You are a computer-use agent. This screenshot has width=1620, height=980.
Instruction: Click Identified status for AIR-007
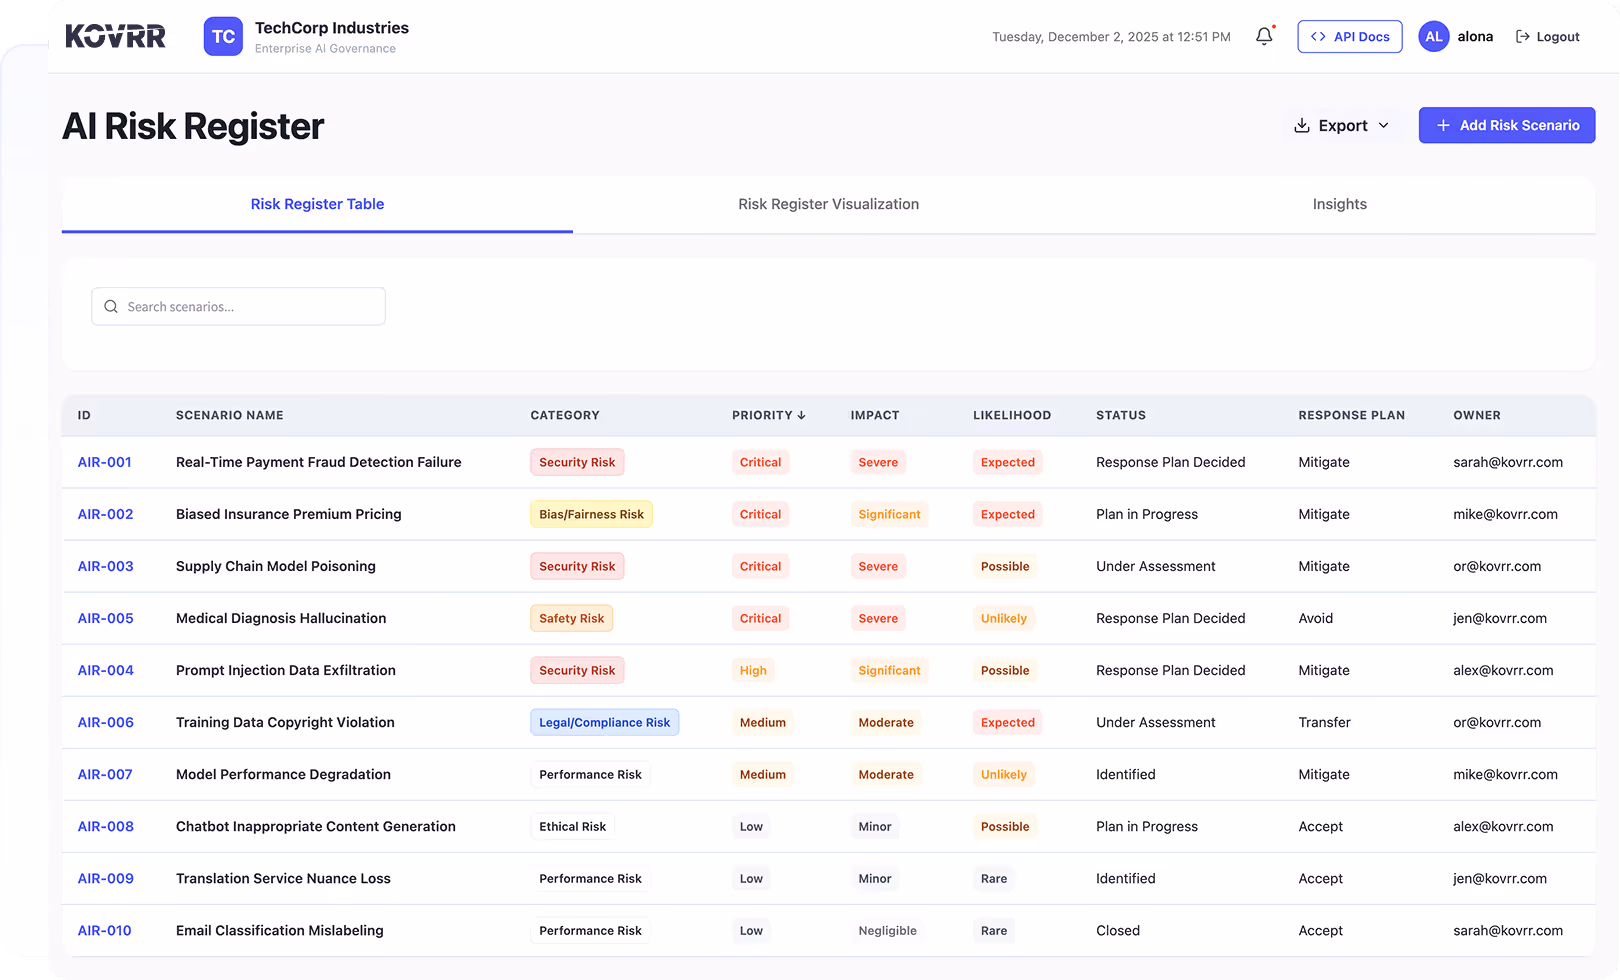tap(1126, 774)
